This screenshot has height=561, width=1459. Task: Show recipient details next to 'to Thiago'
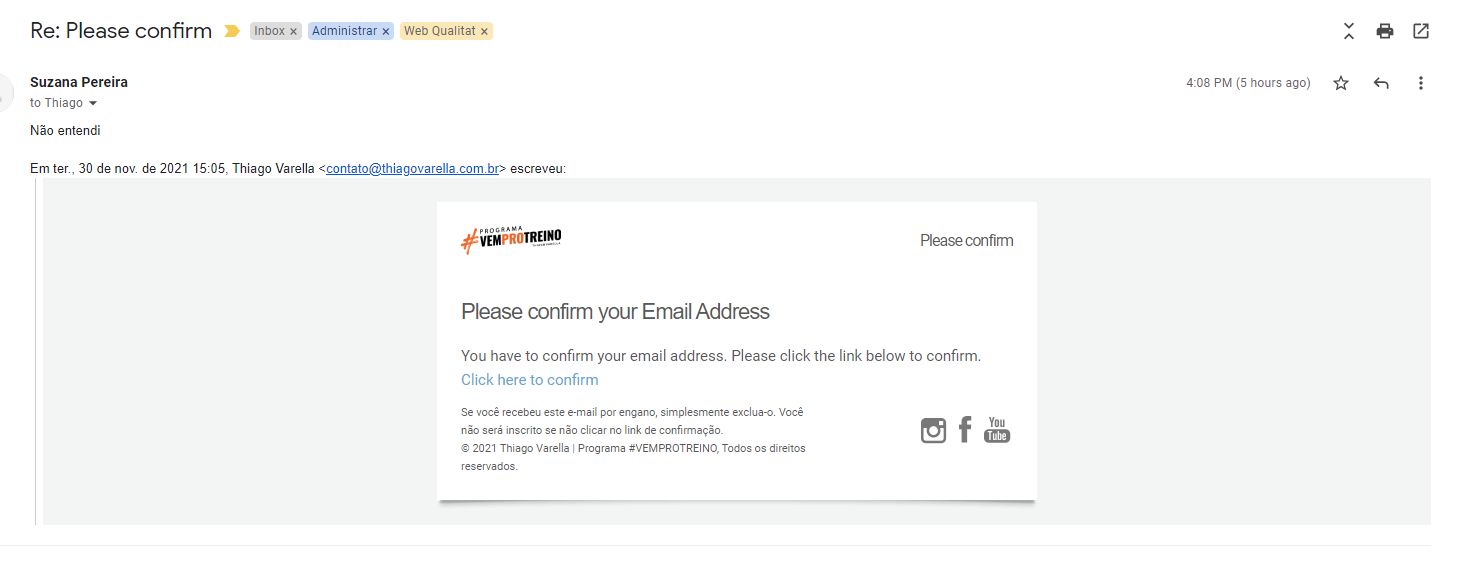pyautogui.click(x=93, y=104)
